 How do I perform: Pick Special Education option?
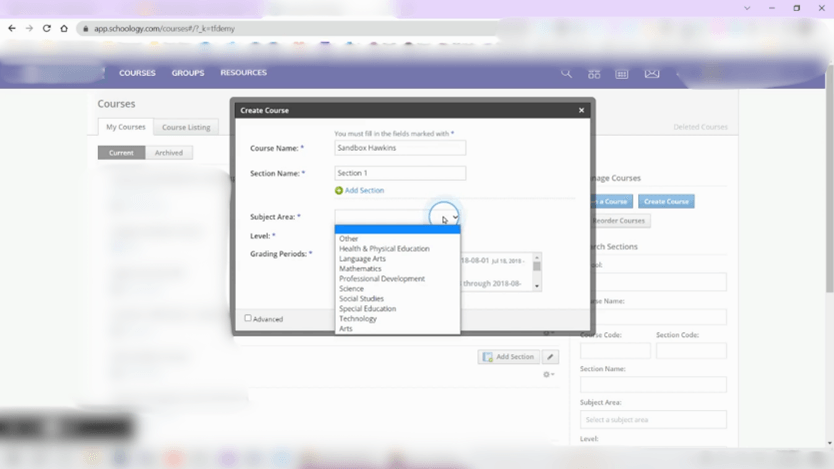point(397,308)
